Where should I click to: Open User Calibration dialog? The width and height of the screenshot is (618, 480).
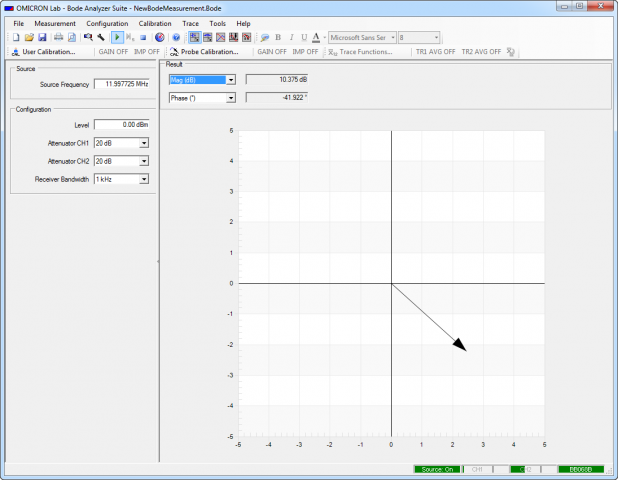click(x=43, y=52)
